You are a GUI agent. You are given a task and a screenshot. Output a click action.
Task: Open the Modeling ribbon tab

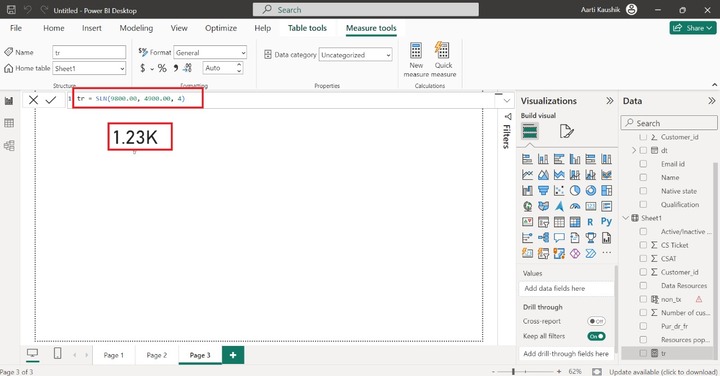pos(136,28)
